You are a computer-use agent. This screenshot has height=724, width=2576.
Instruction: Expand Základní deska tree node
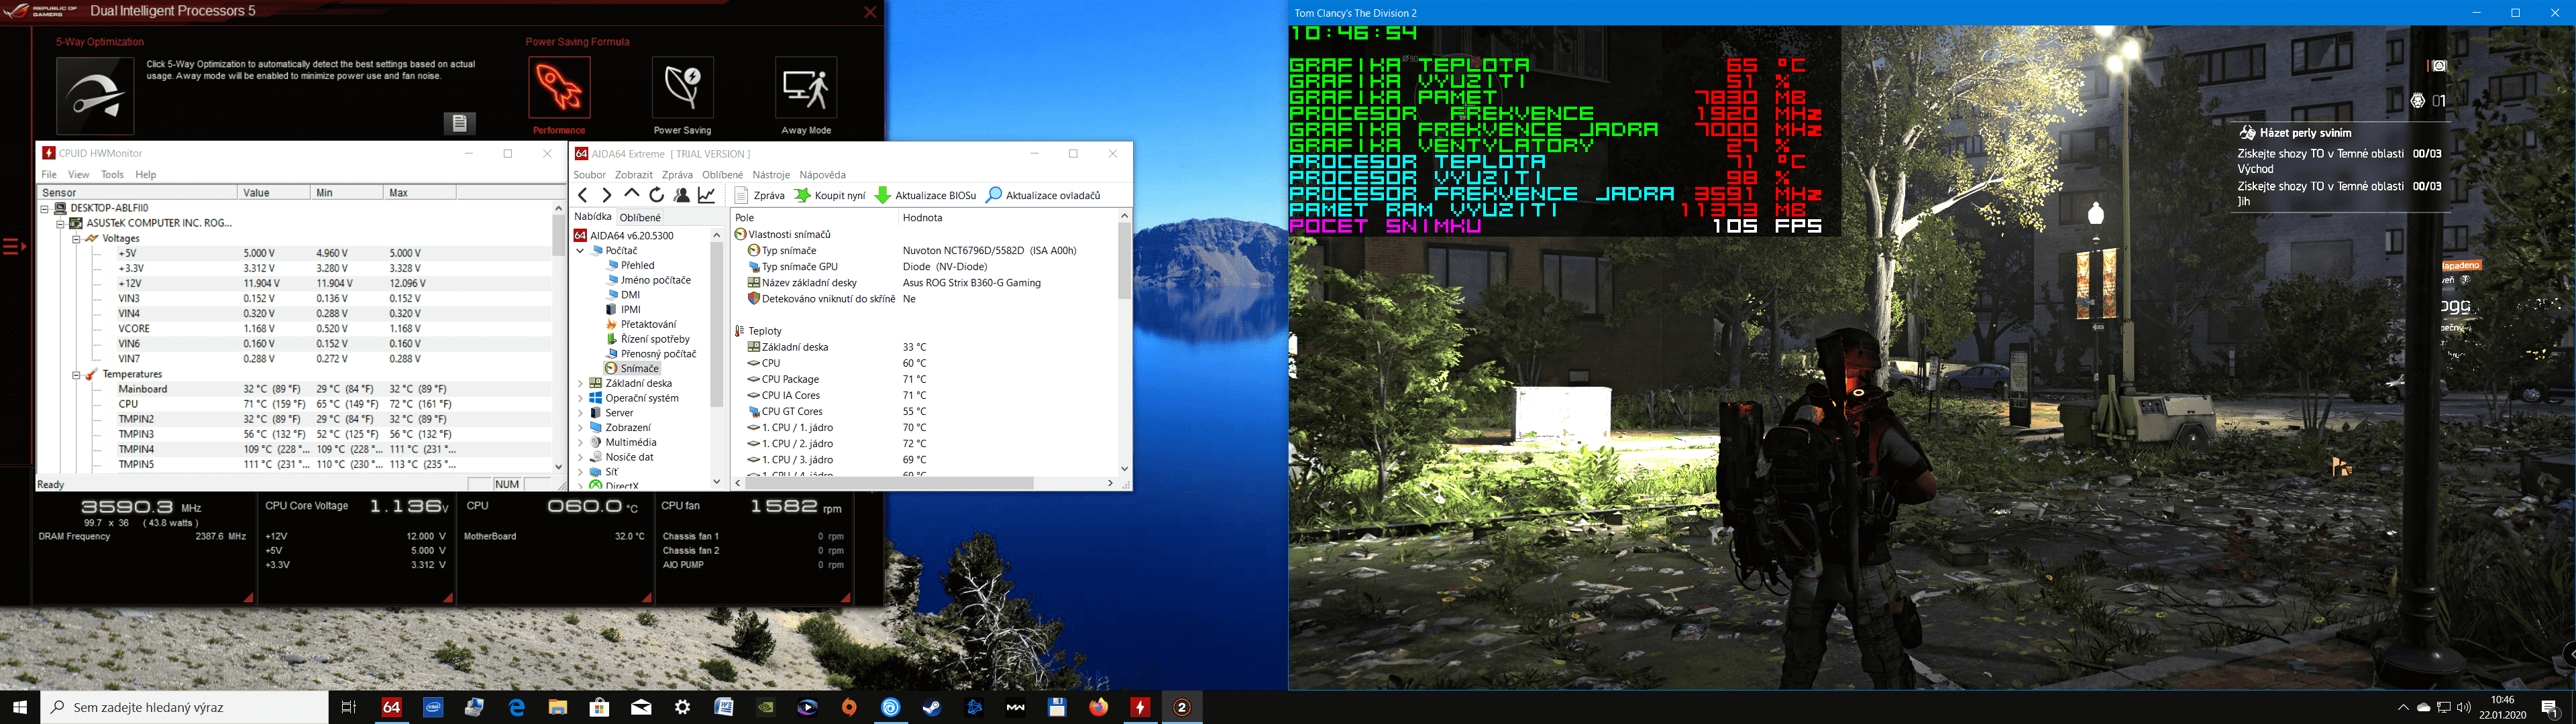[581, 383]
